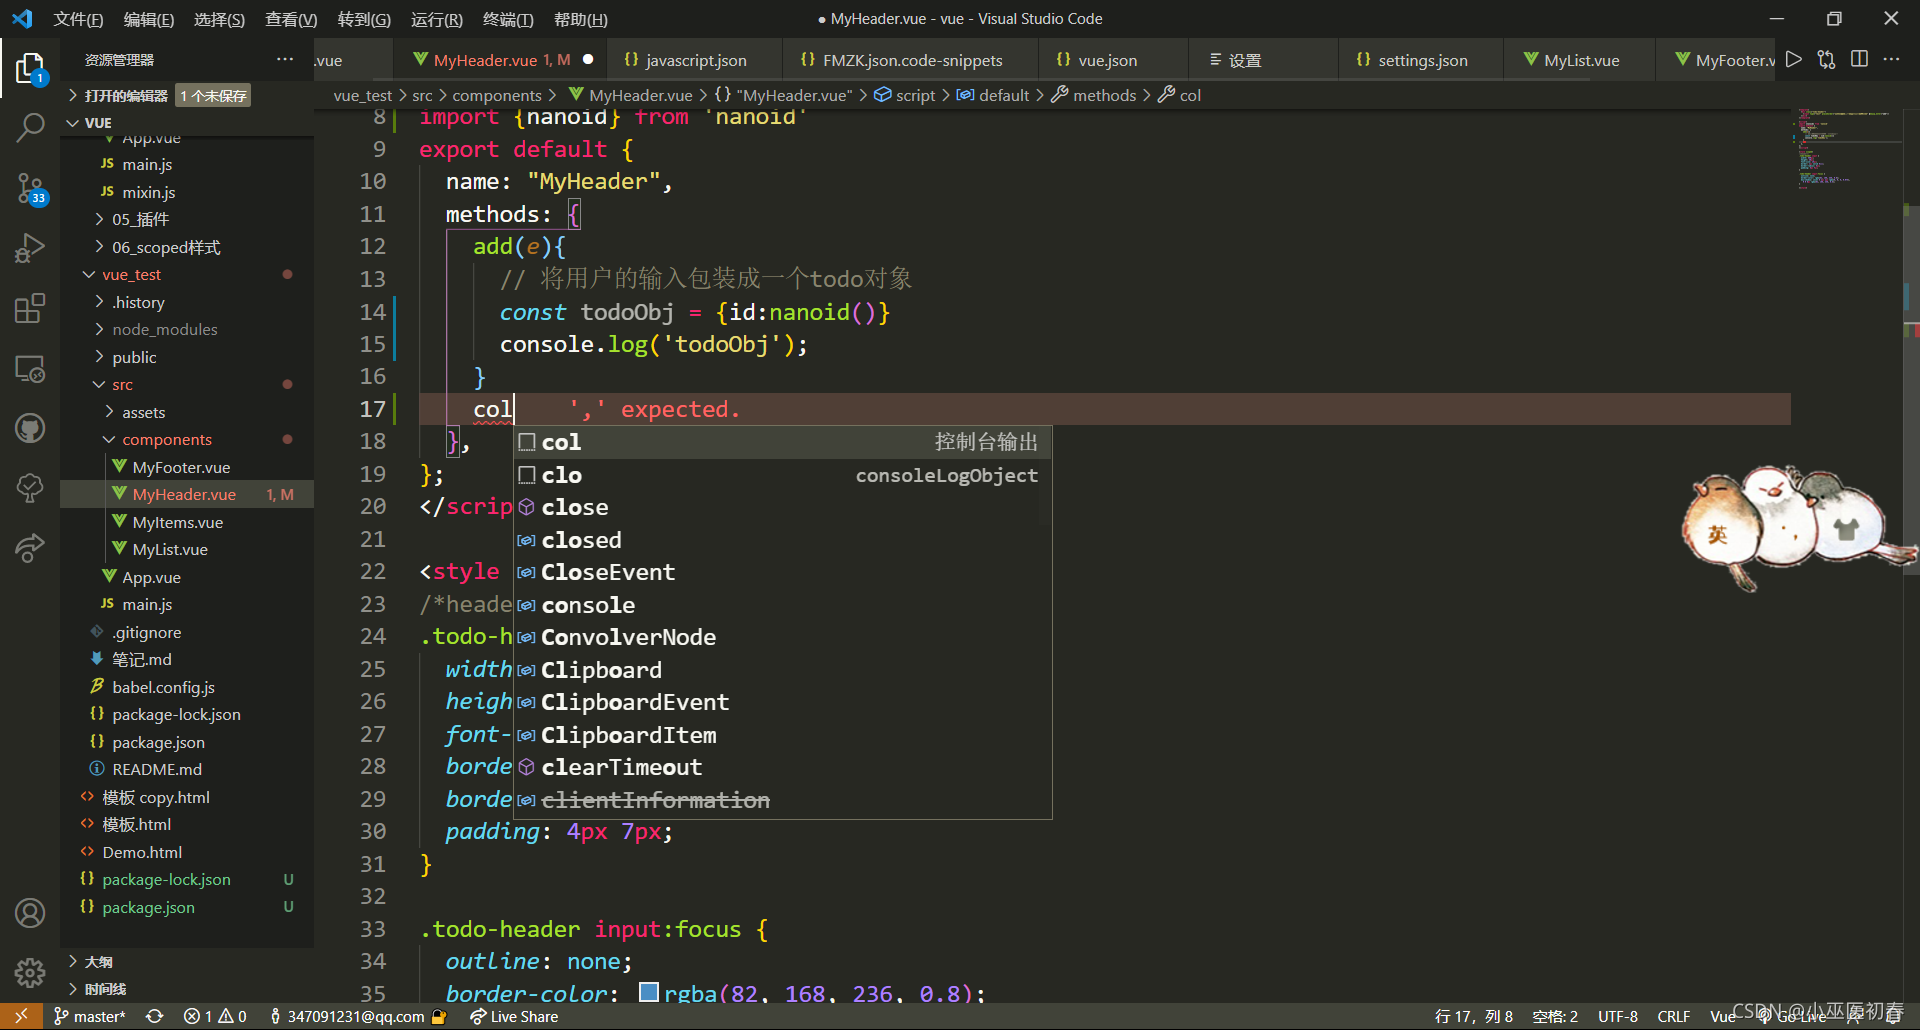Screen dimensions: 1920x1030
Task: Select the clearTimeout suggestion
Action: tap(783, 767)
